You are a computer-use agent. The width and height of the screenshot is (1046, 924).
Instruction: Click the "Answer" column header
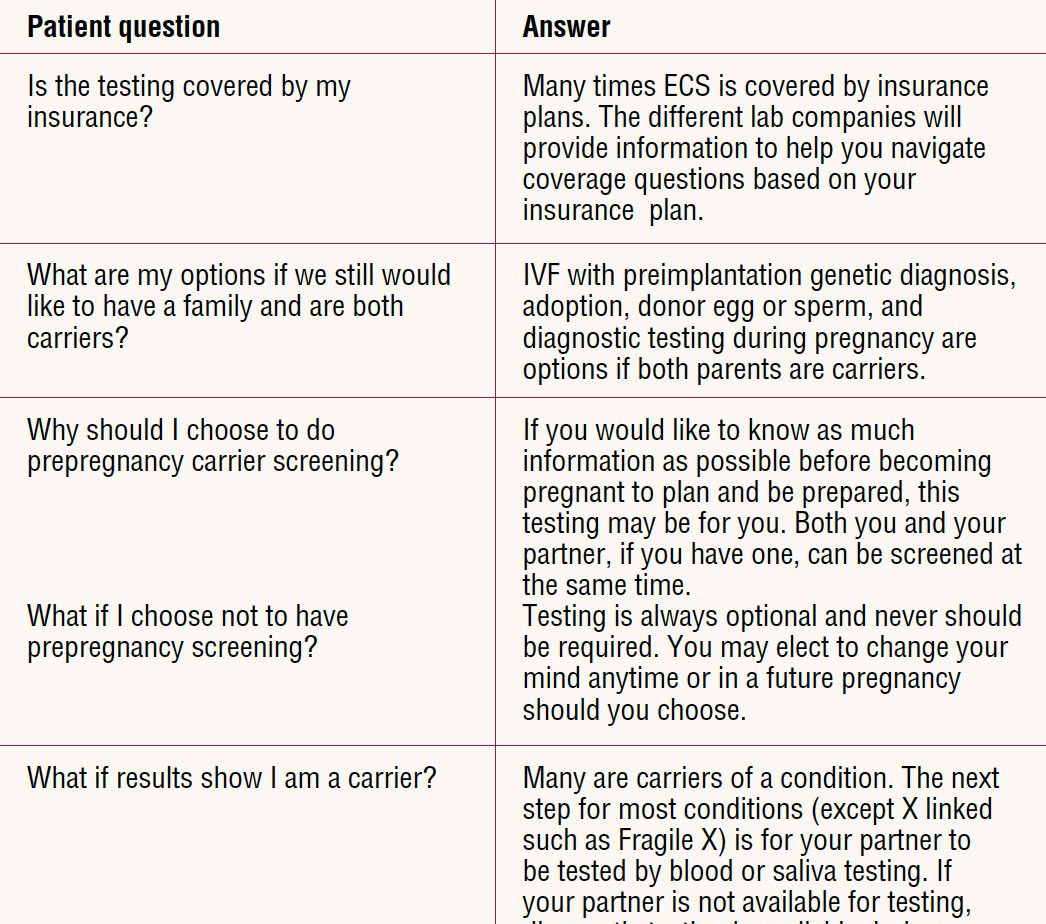click(x=566, y=27)
